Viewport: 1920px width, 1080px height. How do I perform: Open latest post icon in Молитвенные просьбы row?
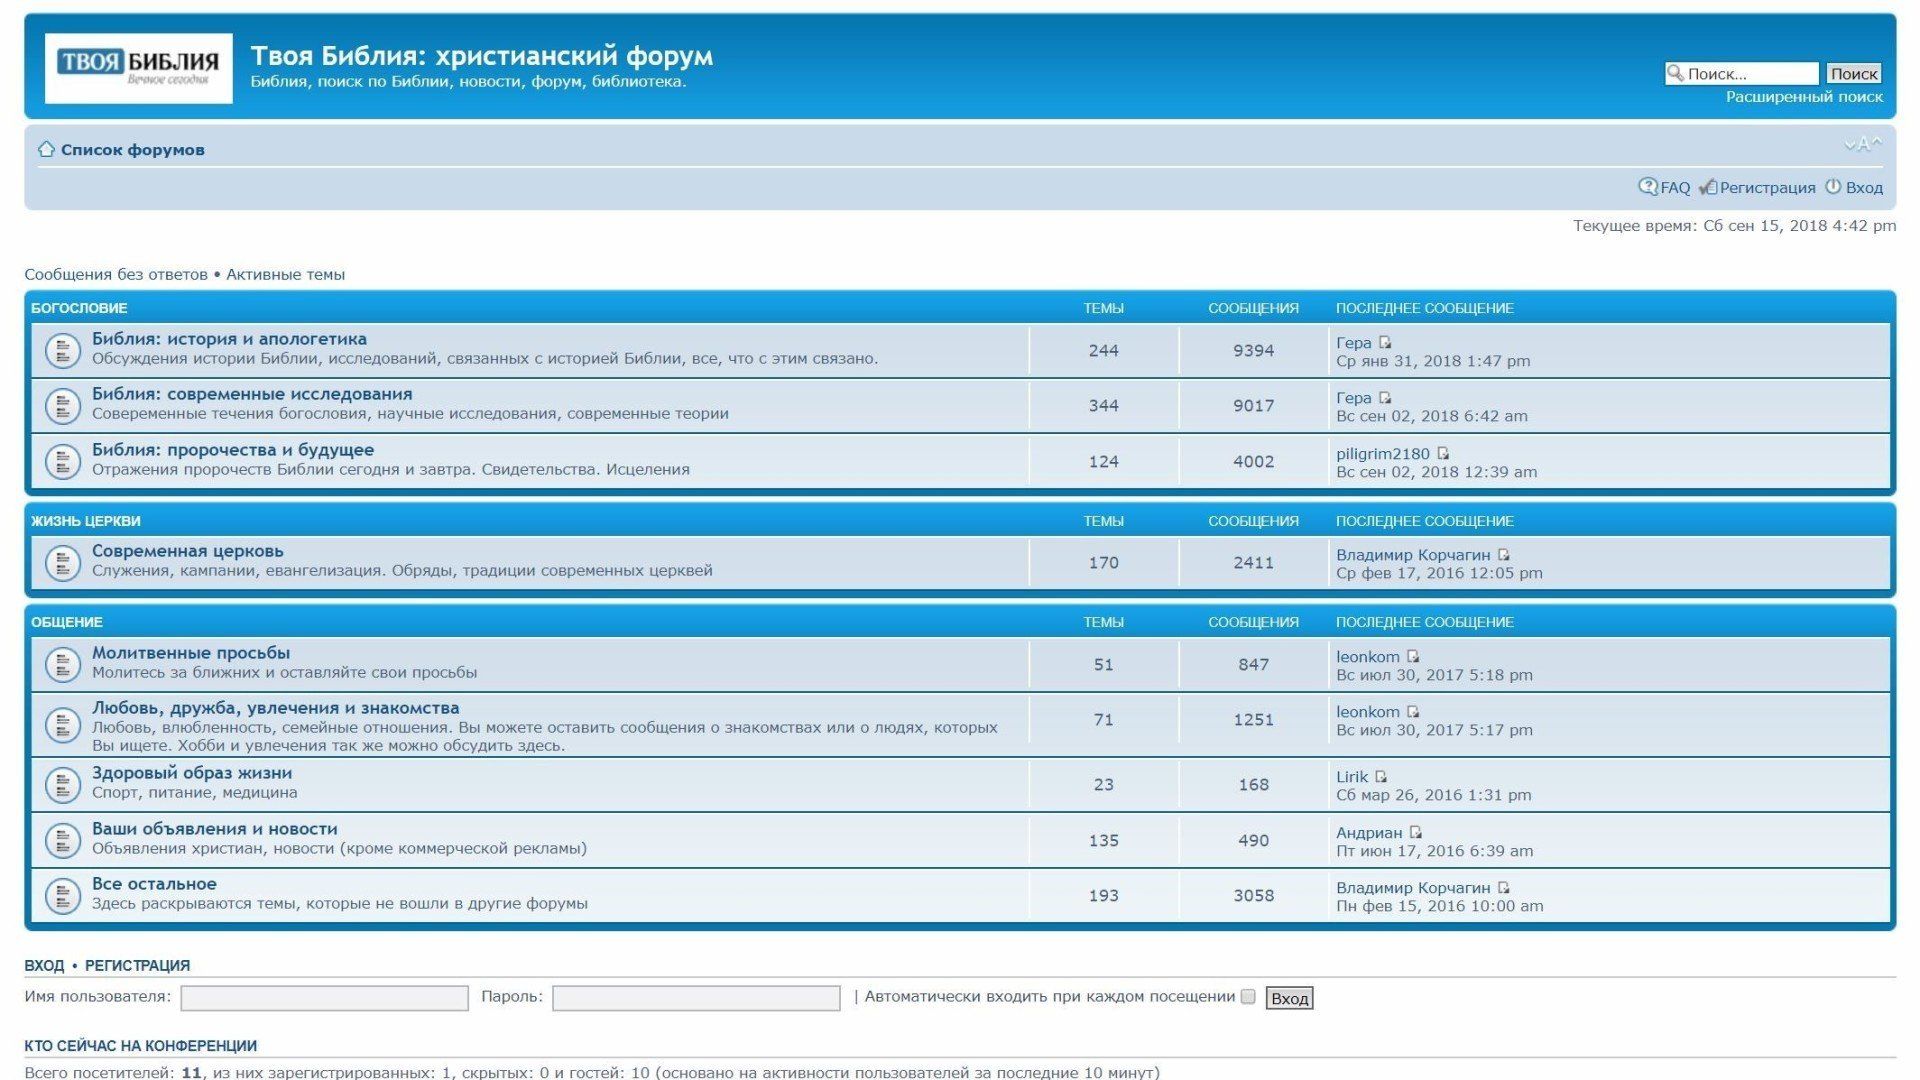point(1413,656)
